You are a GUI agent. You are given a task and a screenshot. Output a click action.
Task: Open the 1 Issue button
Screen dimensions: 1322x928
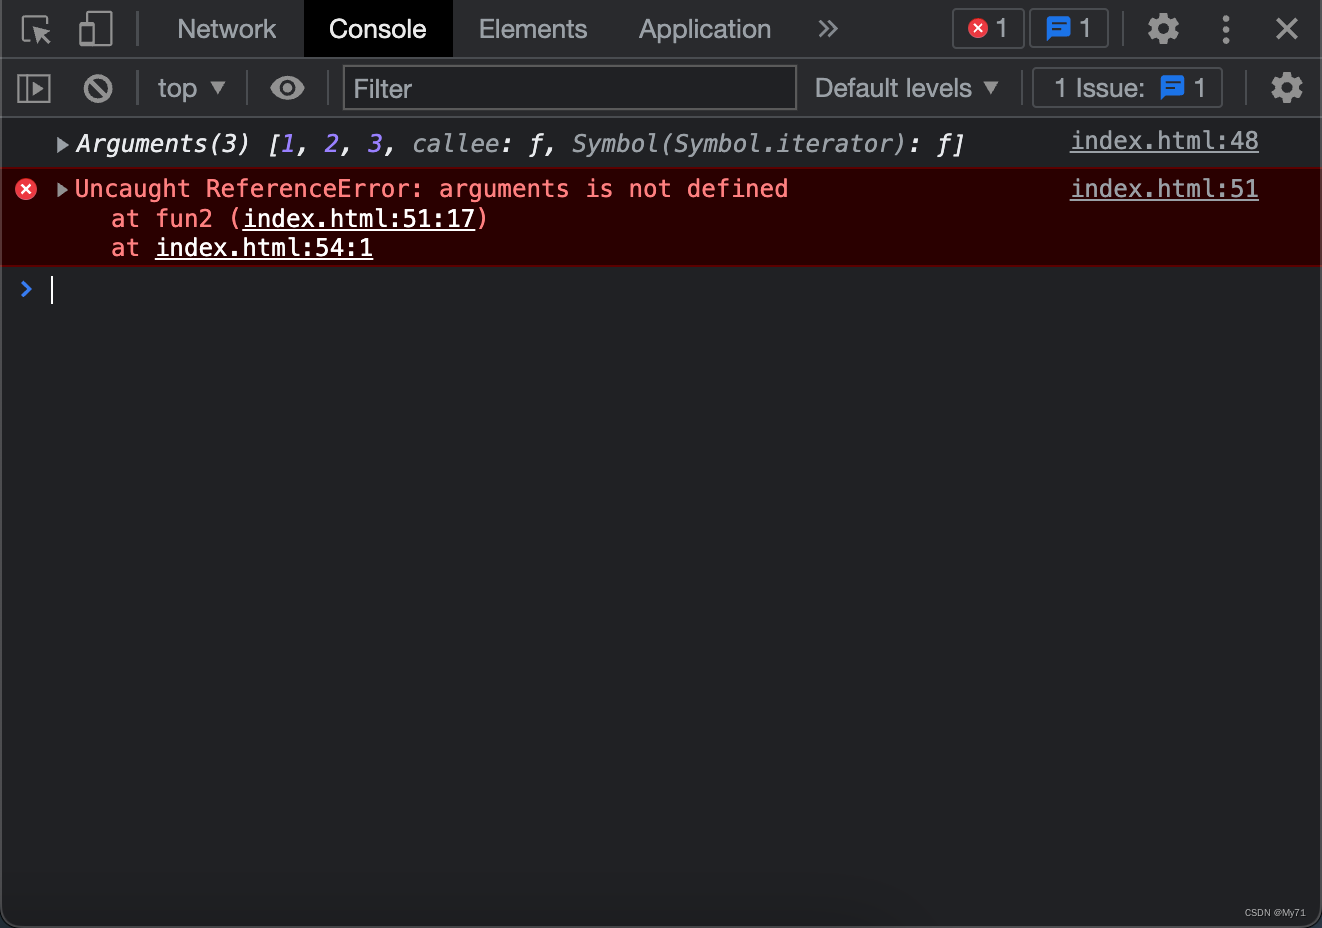click(x=1127, y=89)
